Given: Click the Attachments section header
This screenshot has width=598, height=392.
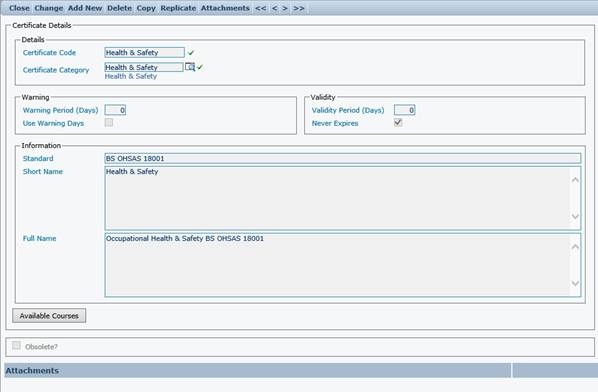Looking at the screenshot, I should tap(32, 371).
